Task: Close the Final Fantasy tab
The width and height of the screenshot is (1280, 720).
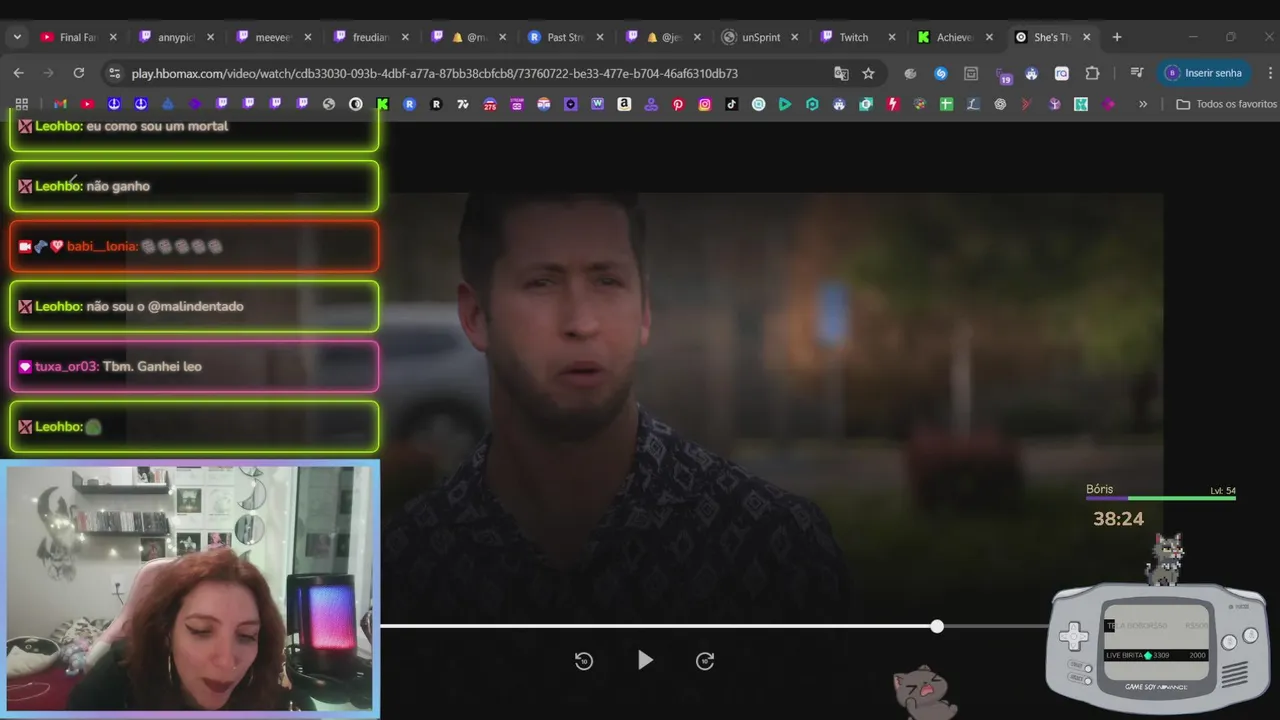Action: [113, 37]
